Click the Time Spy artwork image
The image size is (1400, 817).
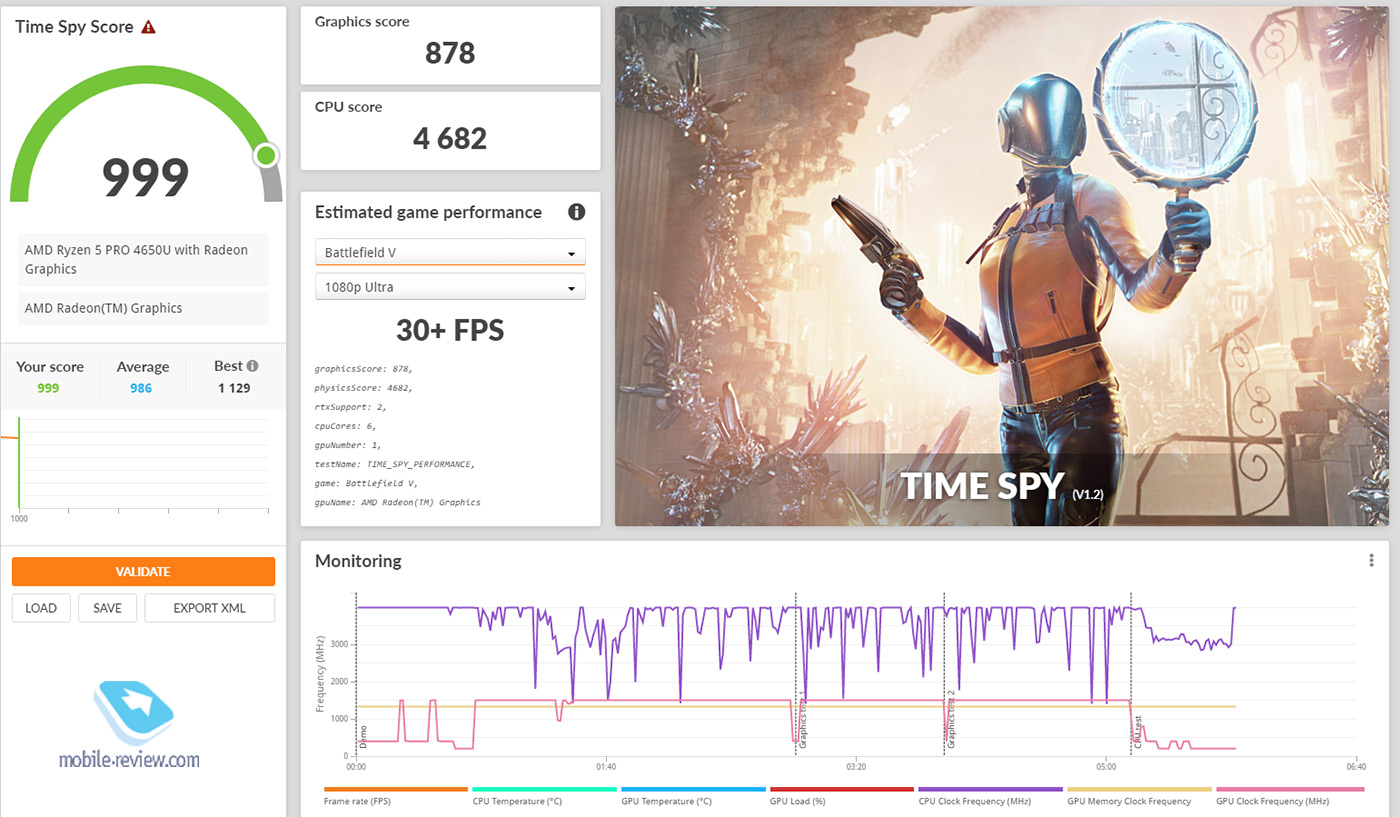(x=1002, y=266)
